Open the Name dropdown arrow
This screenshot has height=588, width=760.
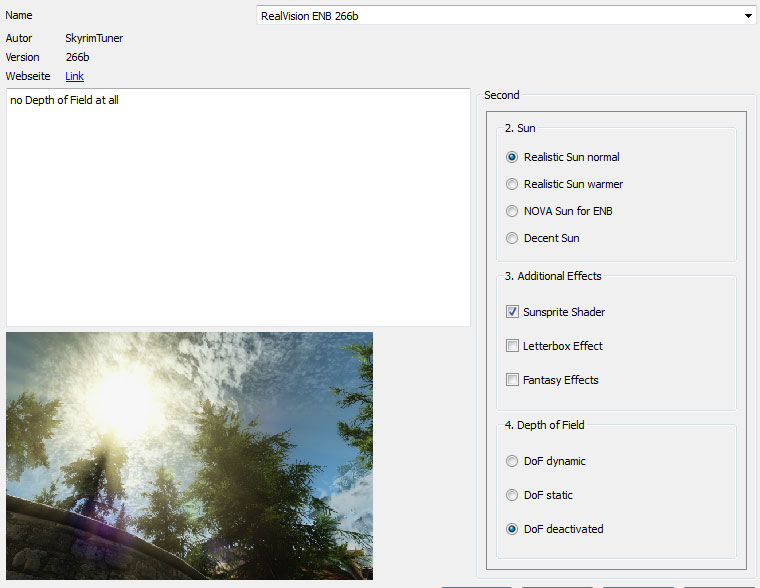click(x=747, y=16)
